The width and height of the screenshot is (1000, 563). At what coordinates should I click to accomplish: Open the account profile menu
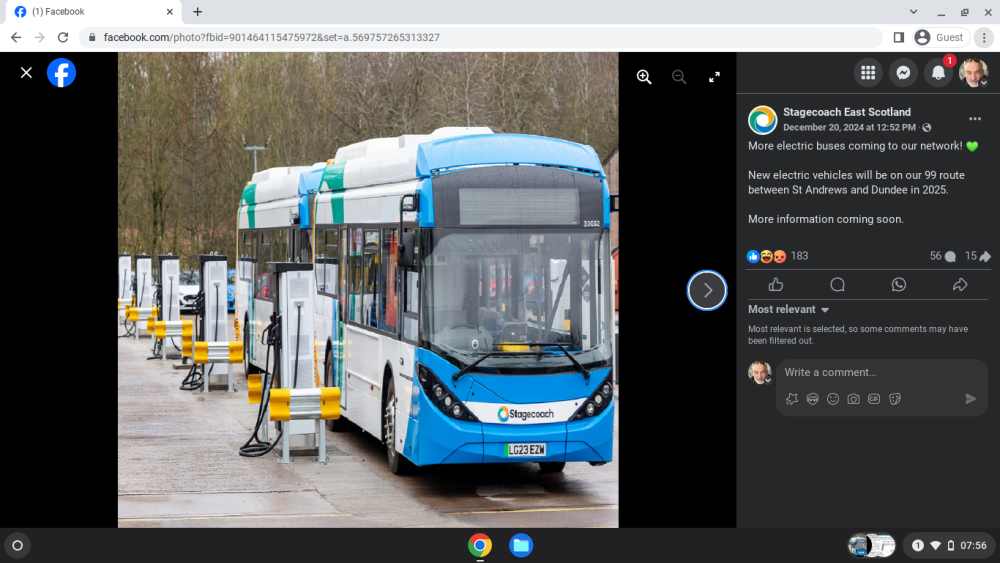click(x=973, y=73)
